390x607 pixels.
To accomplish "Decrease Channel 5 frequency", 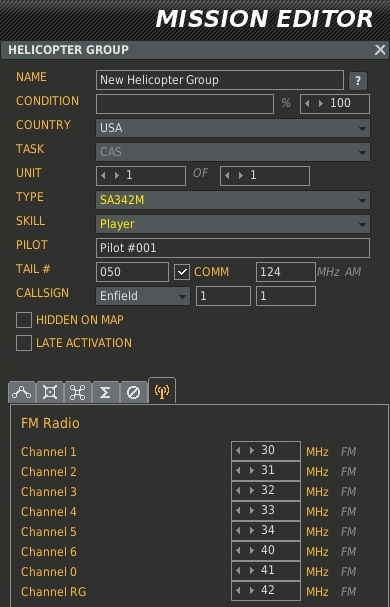I will tap(238, 531).
